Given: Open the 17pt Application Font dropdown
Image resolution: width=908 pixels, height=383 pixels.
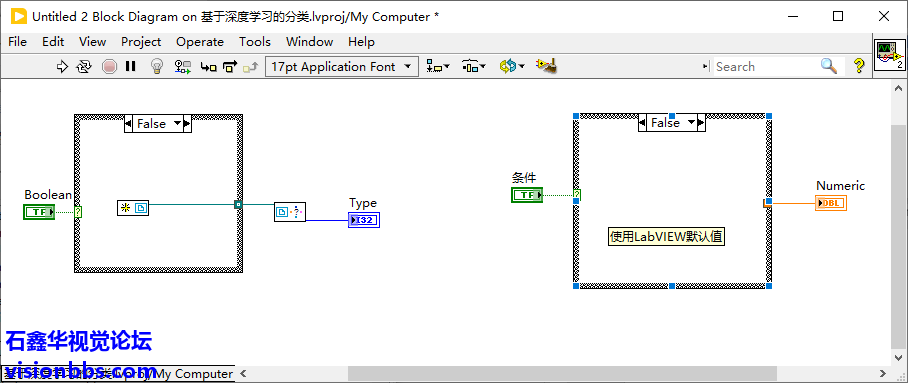Looking at the screenshot, I should [x=342, y=67].
